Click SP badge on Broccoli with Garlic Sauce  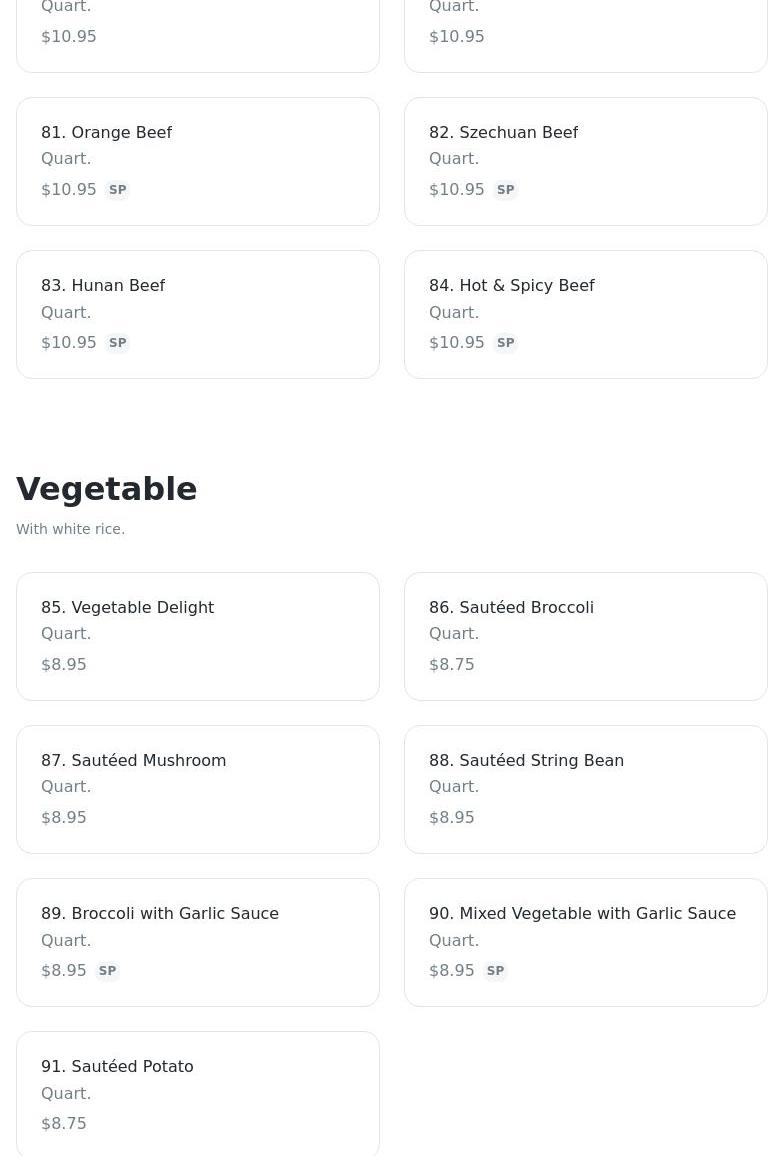pos(107,971)
